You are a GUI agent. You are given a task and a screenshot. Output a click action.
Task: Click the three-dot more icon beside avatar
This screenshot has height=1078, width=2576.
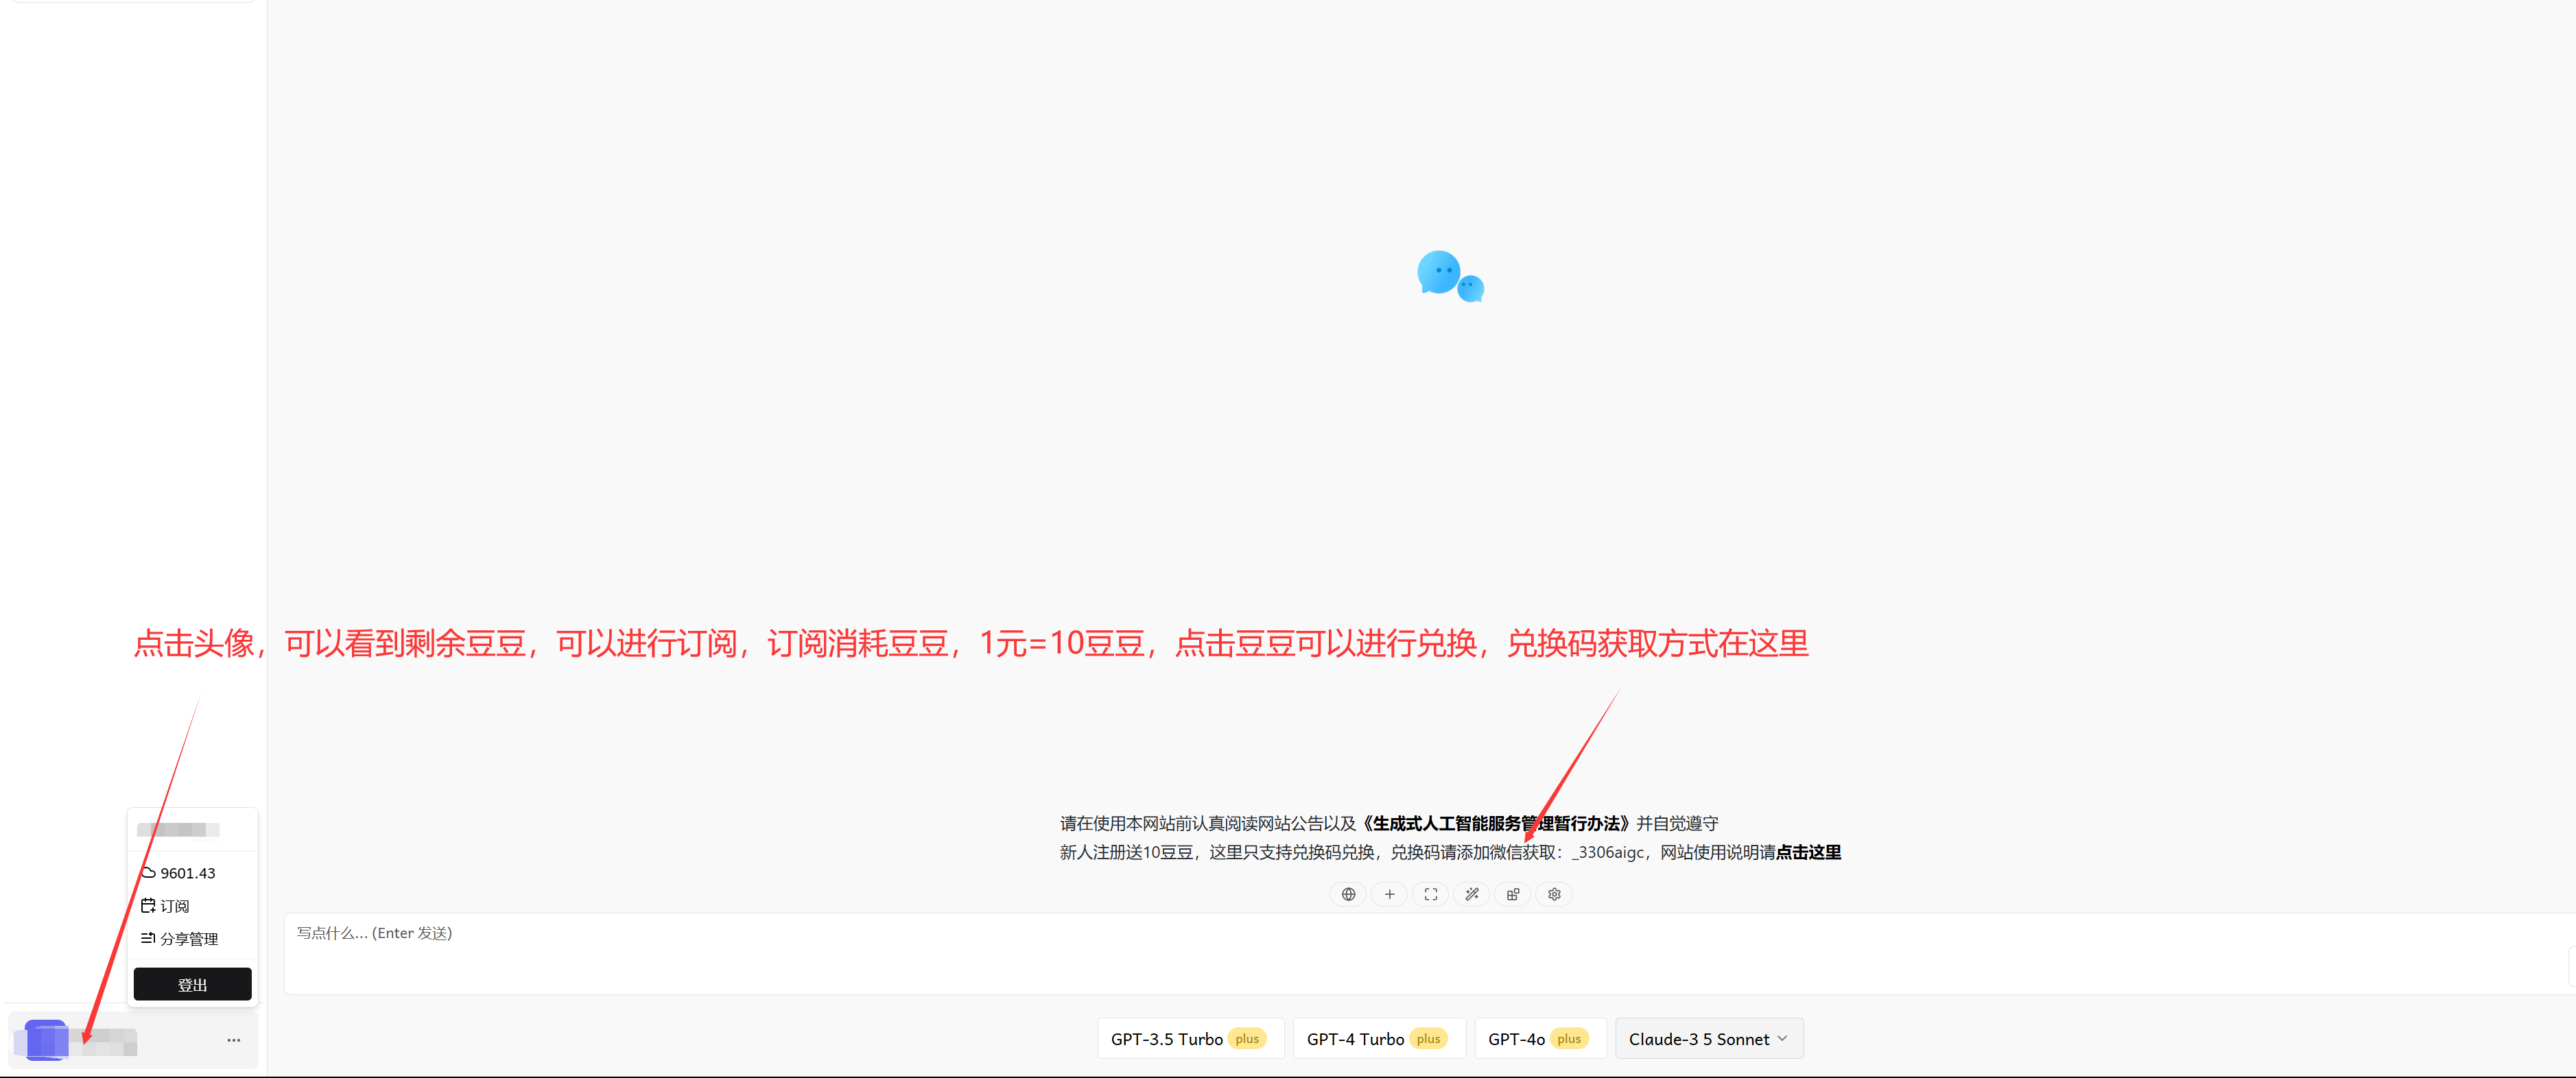coord(233,1040)
